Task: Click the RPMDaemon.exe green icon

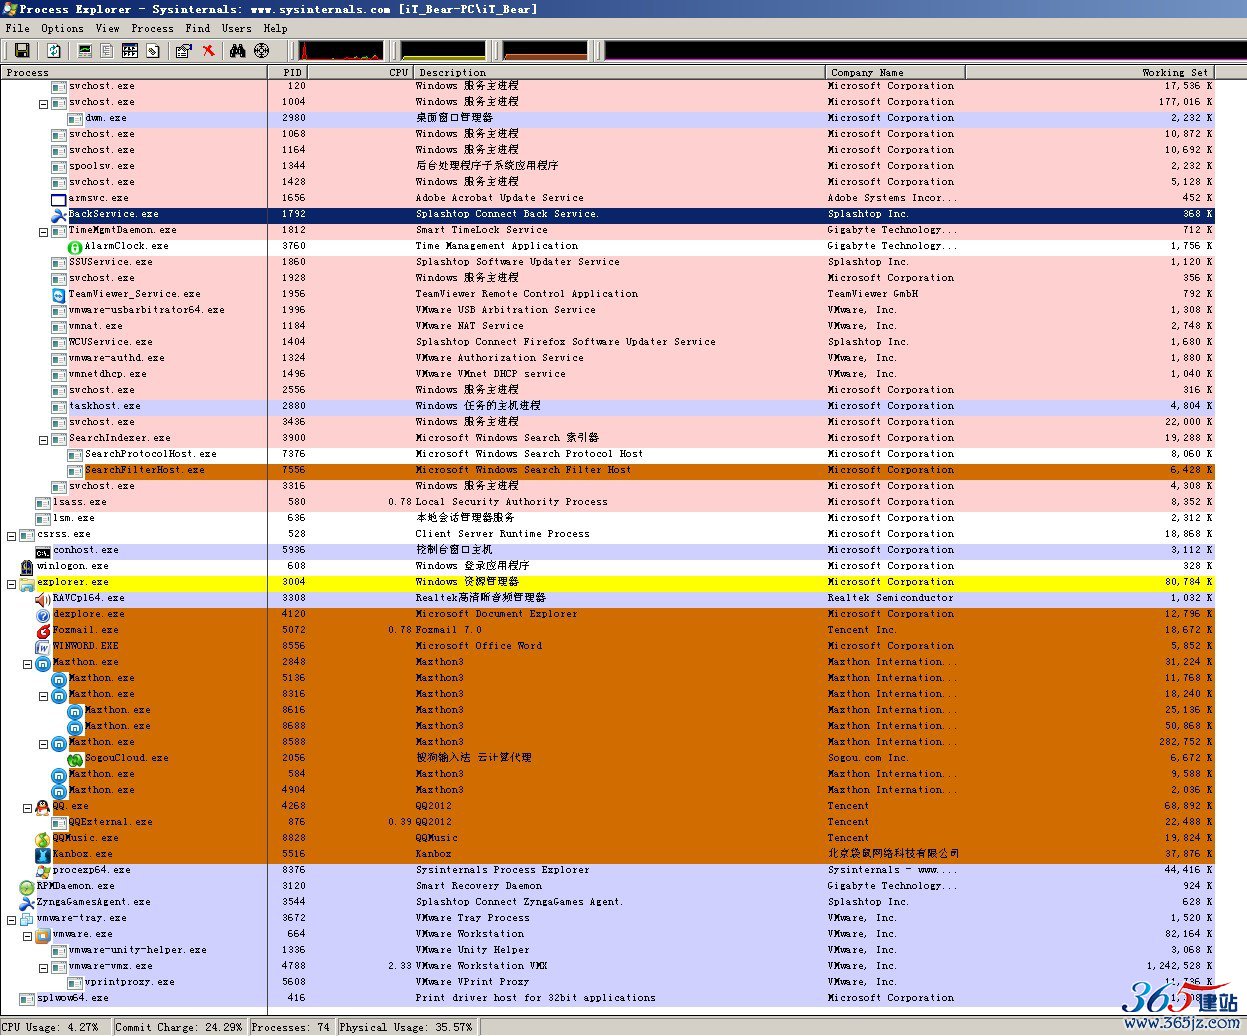Action: [x=27, y=886]
